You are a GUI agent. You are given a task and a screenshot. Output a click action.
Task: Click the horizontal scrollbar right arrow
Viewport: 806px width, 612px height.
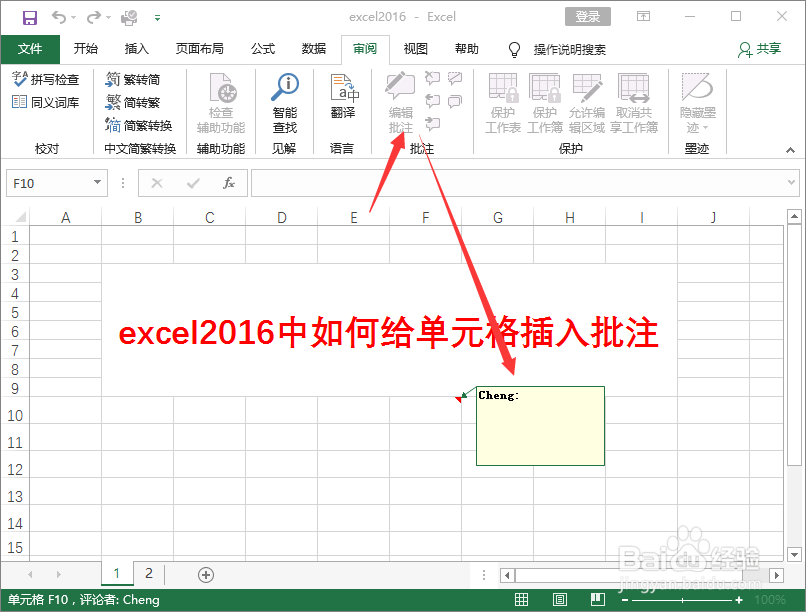776,575
